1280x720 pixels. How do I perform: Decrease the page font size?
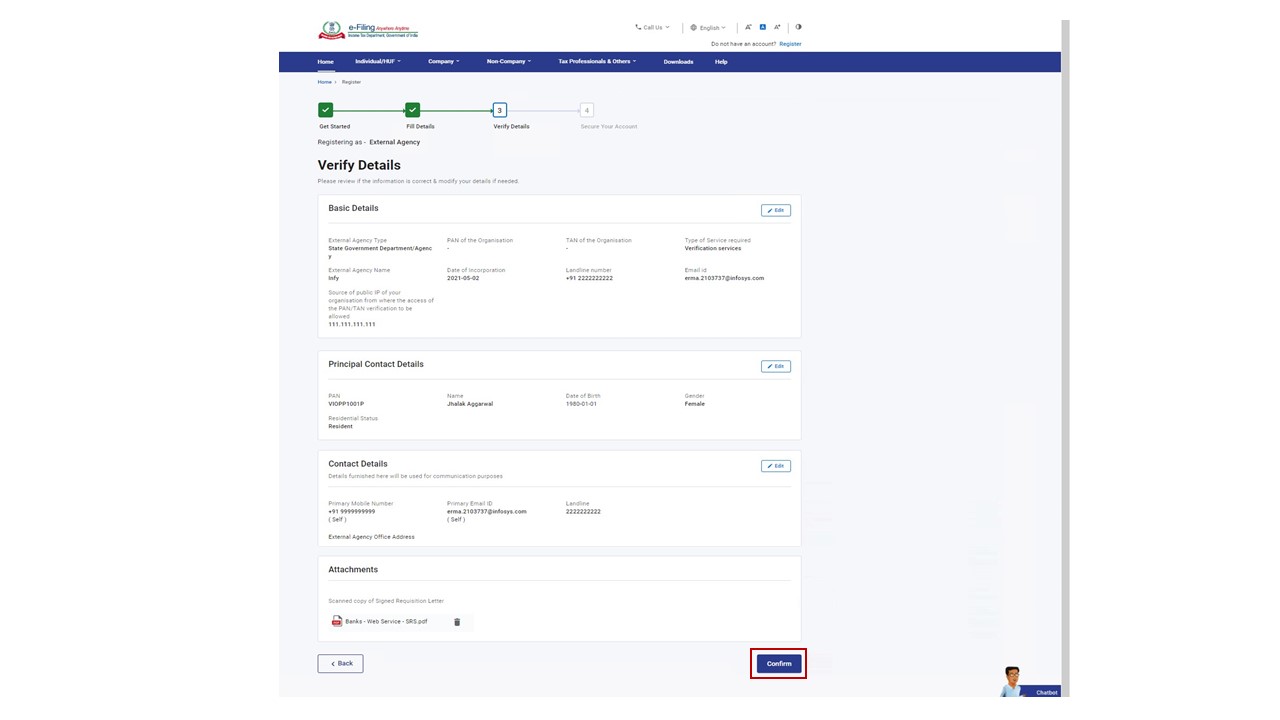click(748, 28)
